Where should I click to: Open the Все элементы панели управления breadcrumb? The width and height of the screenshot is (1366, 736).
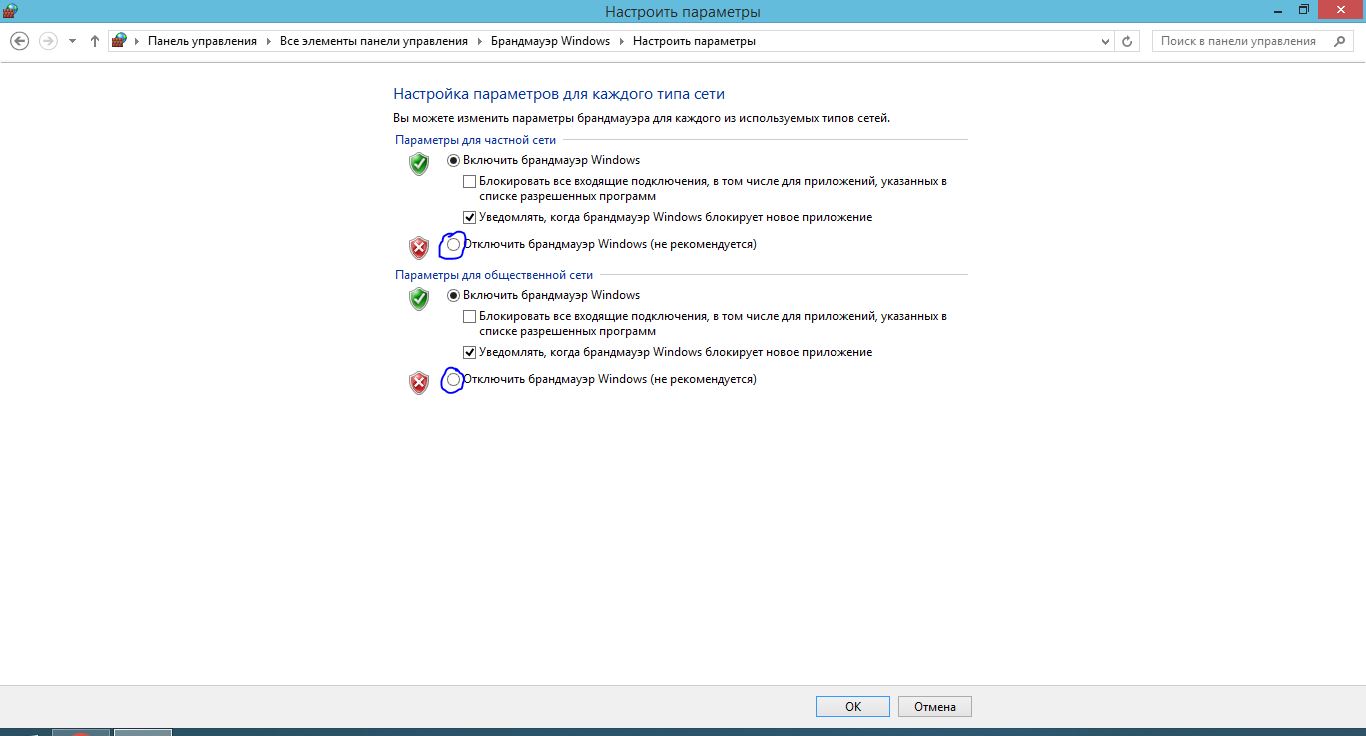(x=374, y=41)
